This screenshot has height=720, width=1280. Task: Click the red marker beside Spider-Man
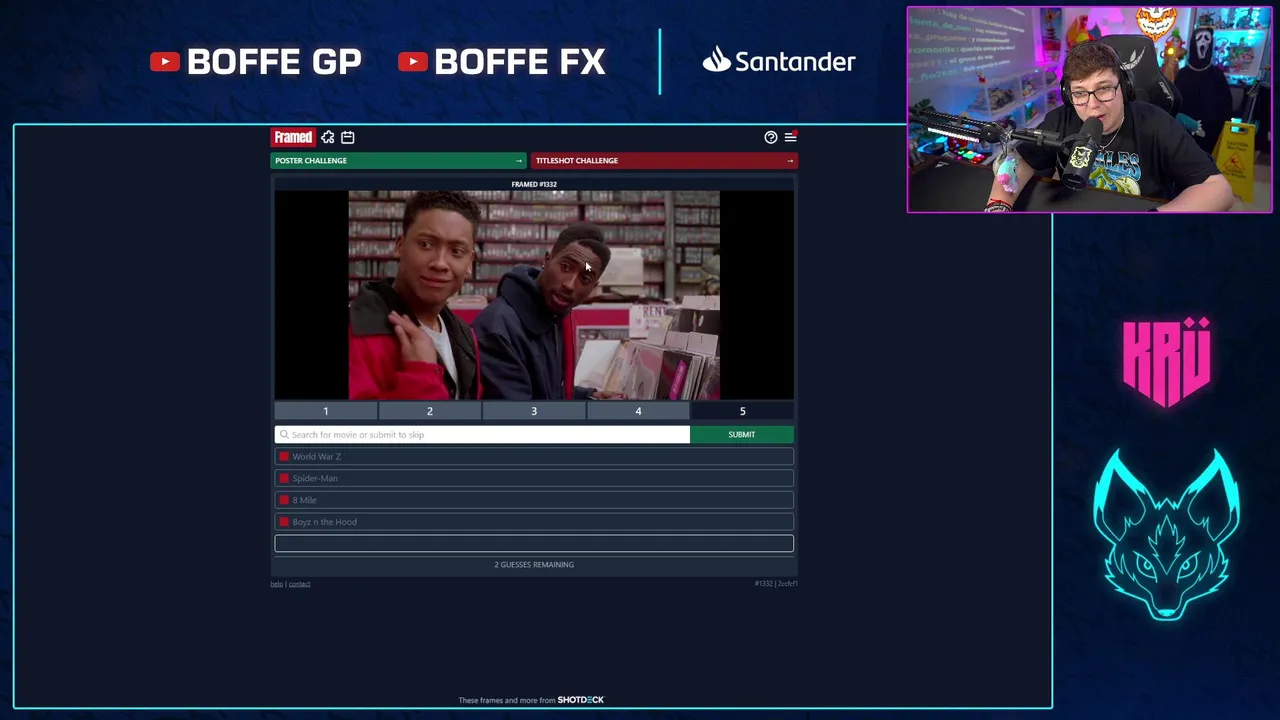coord(284,478)
